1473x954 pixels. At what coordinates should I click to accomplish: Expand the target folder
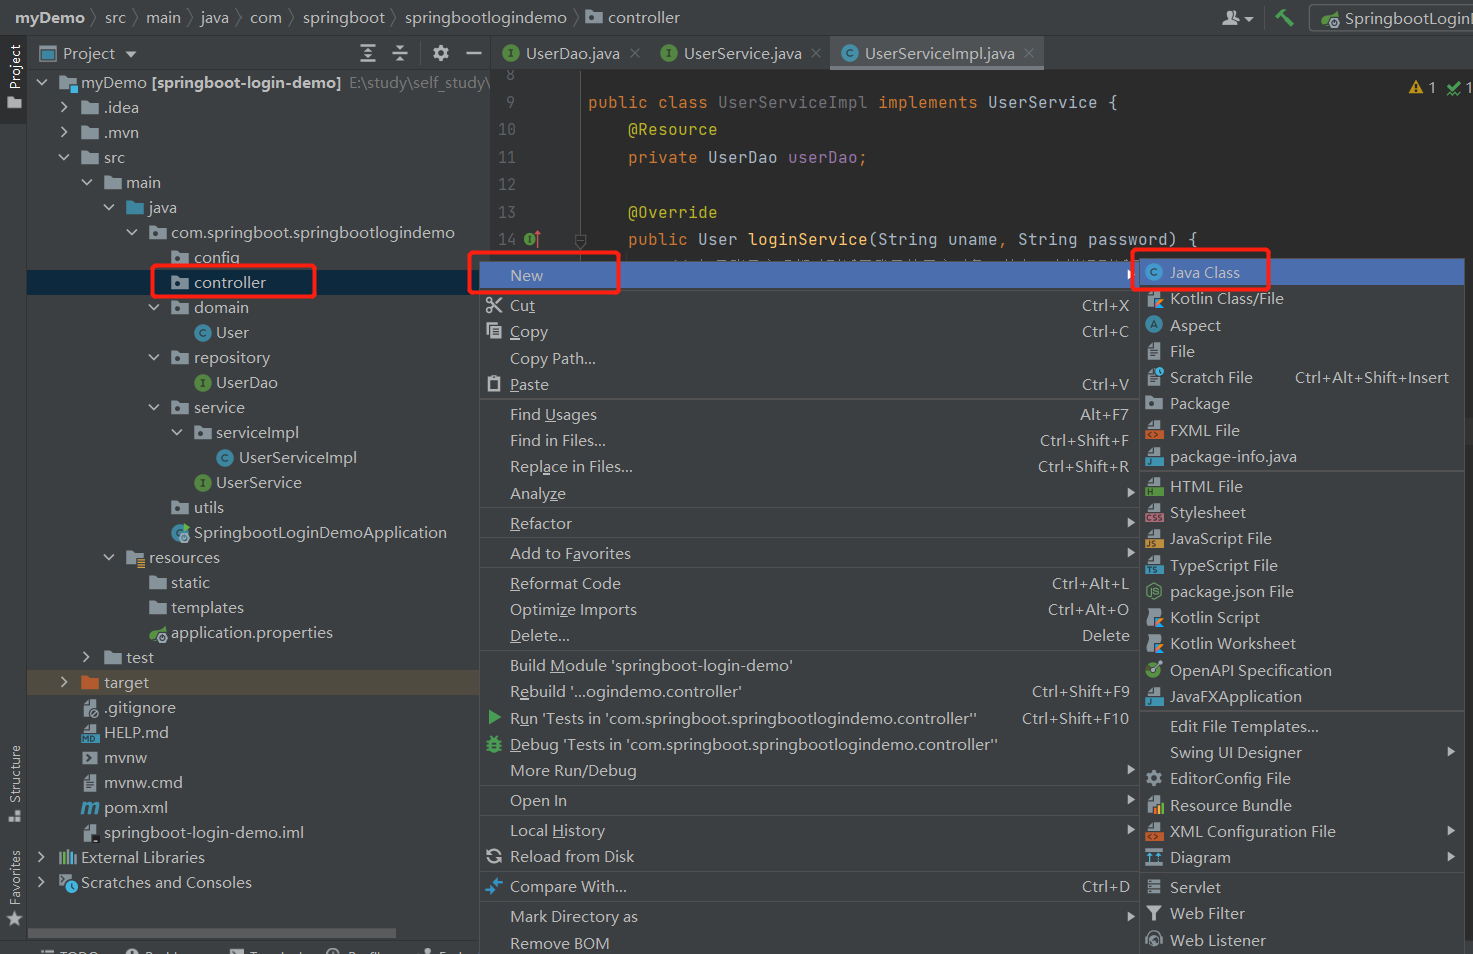[x=64, y=682]
